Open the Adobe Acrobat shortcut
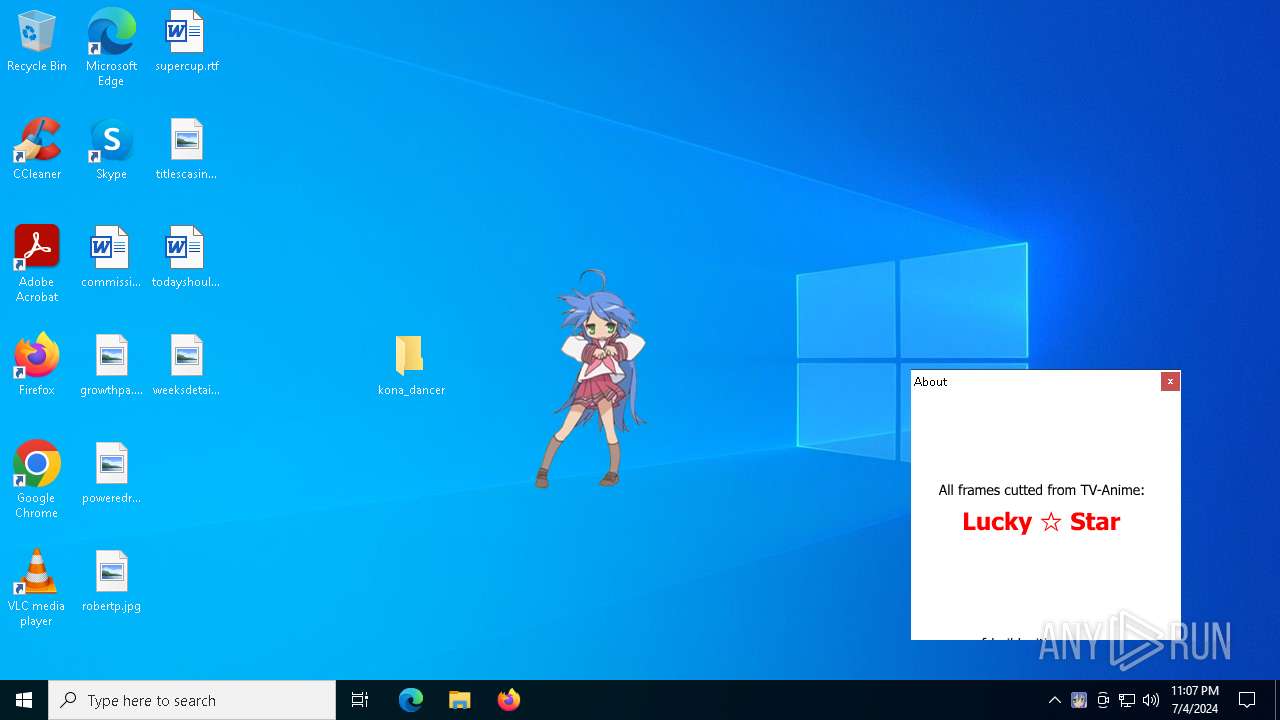This screenshot has height=720, width=1280. click(37, 264)
